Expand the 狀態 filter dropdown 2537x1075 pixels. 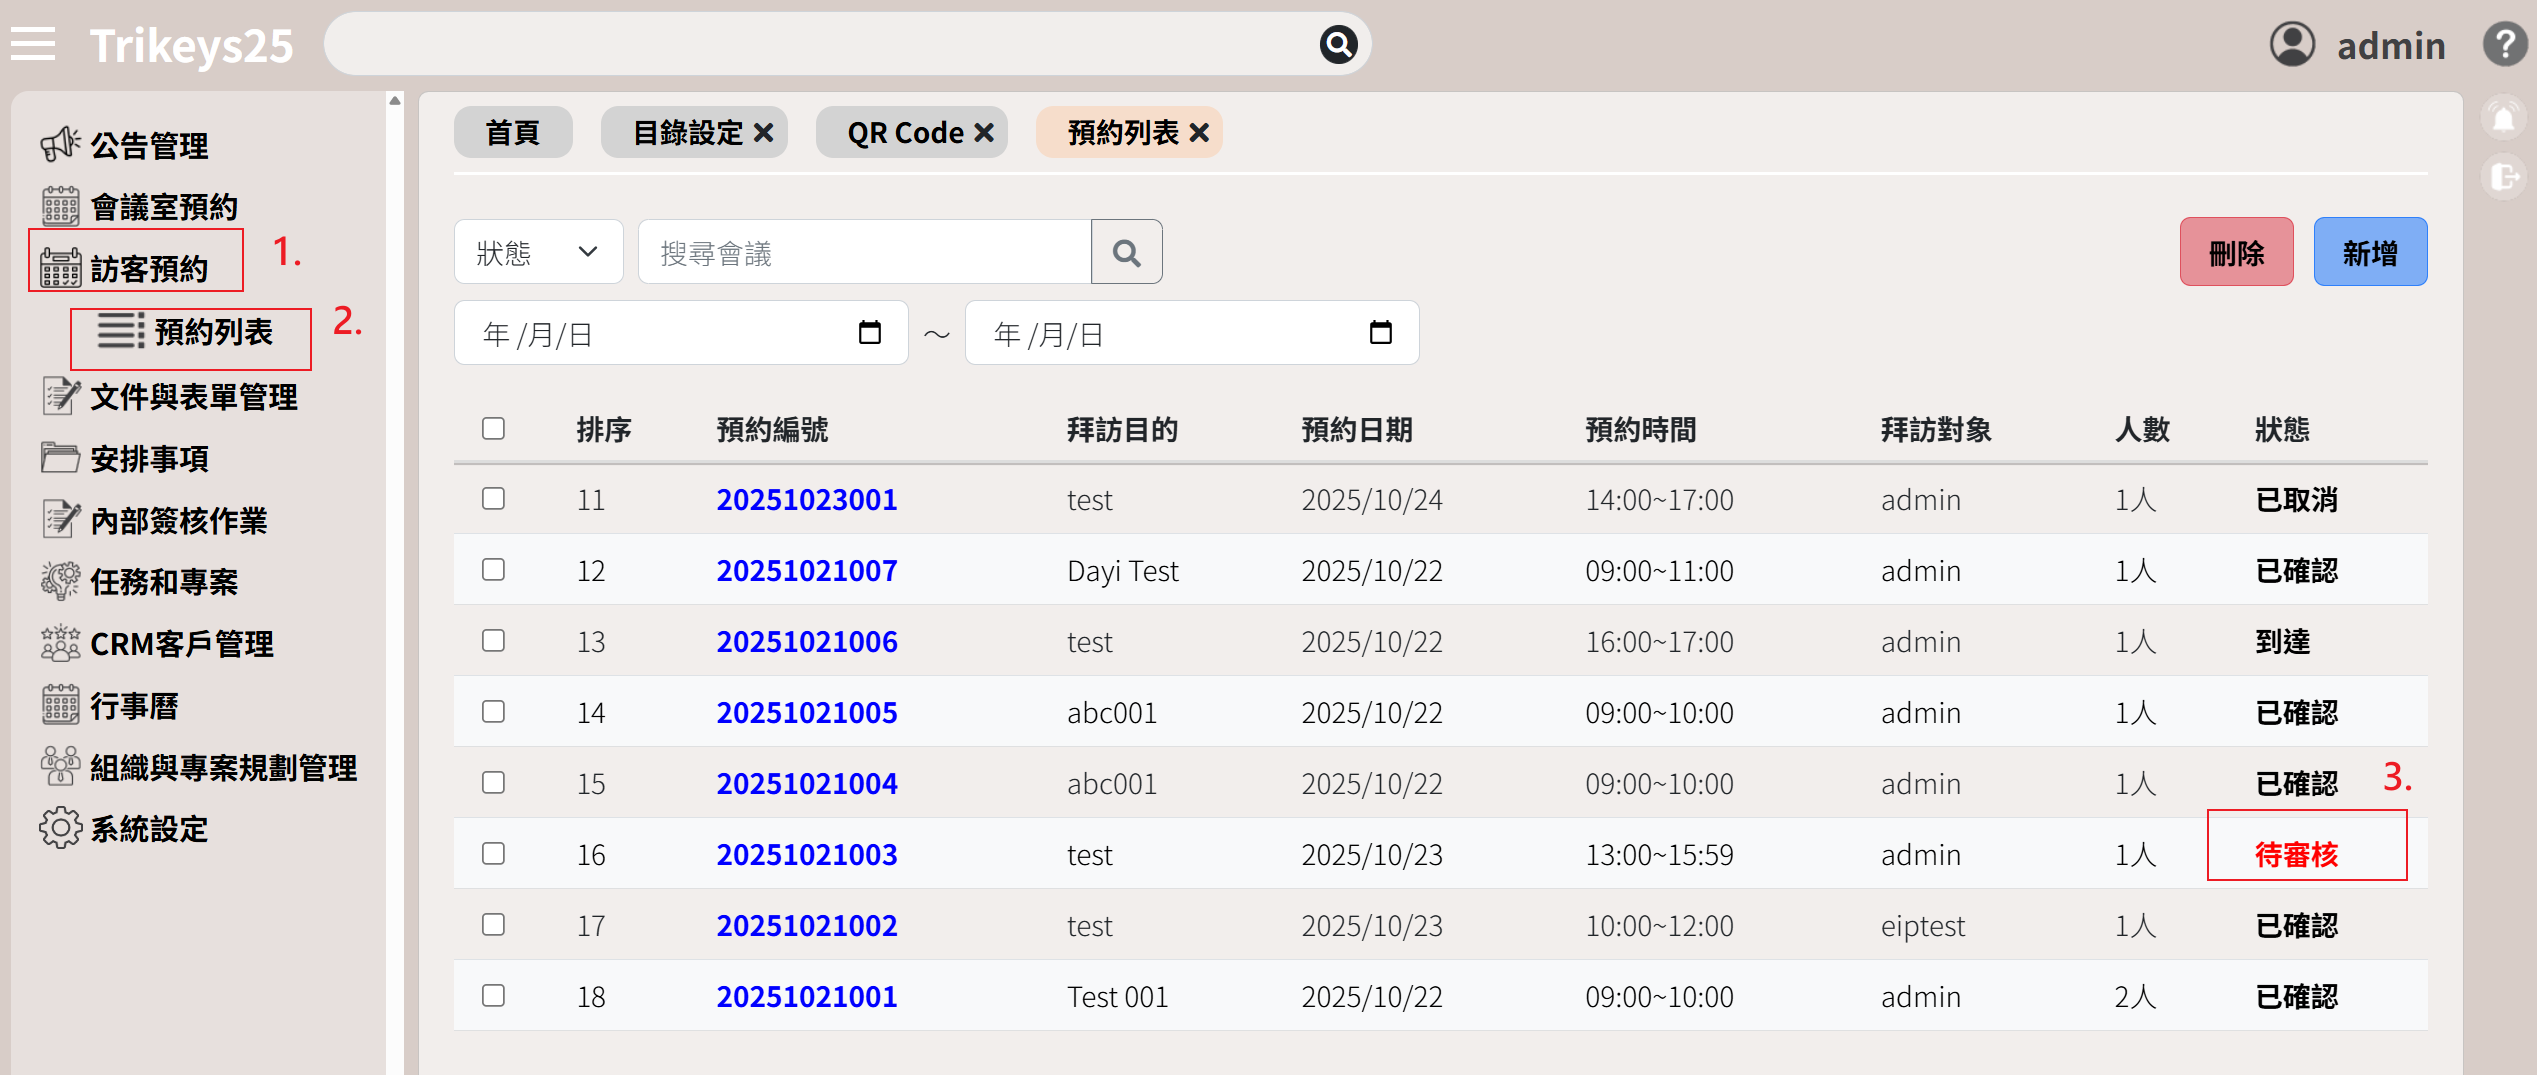tap(538, 253)
